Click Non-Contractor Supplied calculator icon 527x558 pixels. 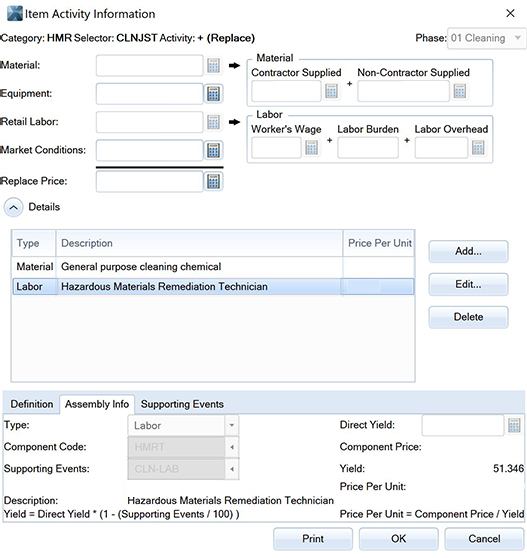[459, 91]
